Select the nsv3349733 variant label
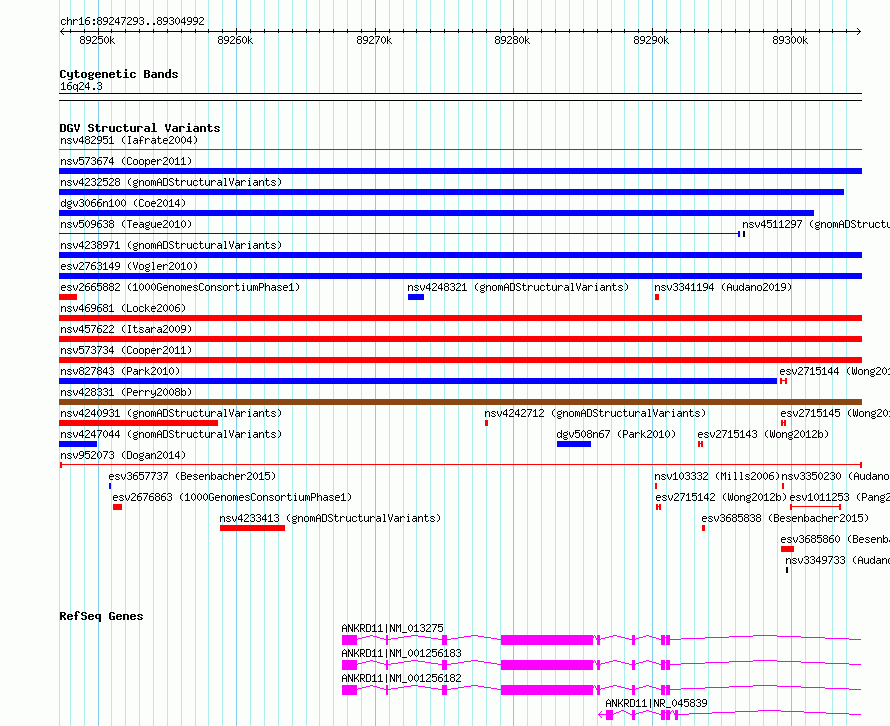Screen dimensions: 890x726 point(837,560)
